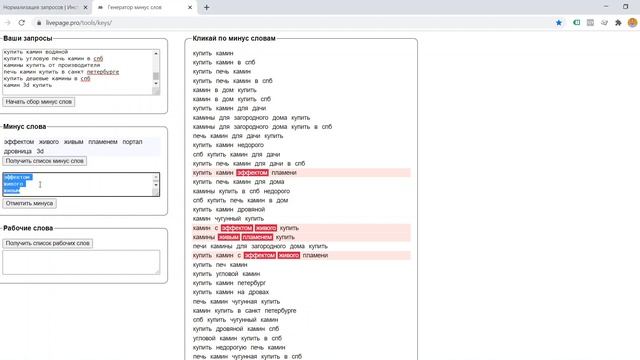
Task: Click word петербург in купить камин петербург
Action: (x=251, y=283)
